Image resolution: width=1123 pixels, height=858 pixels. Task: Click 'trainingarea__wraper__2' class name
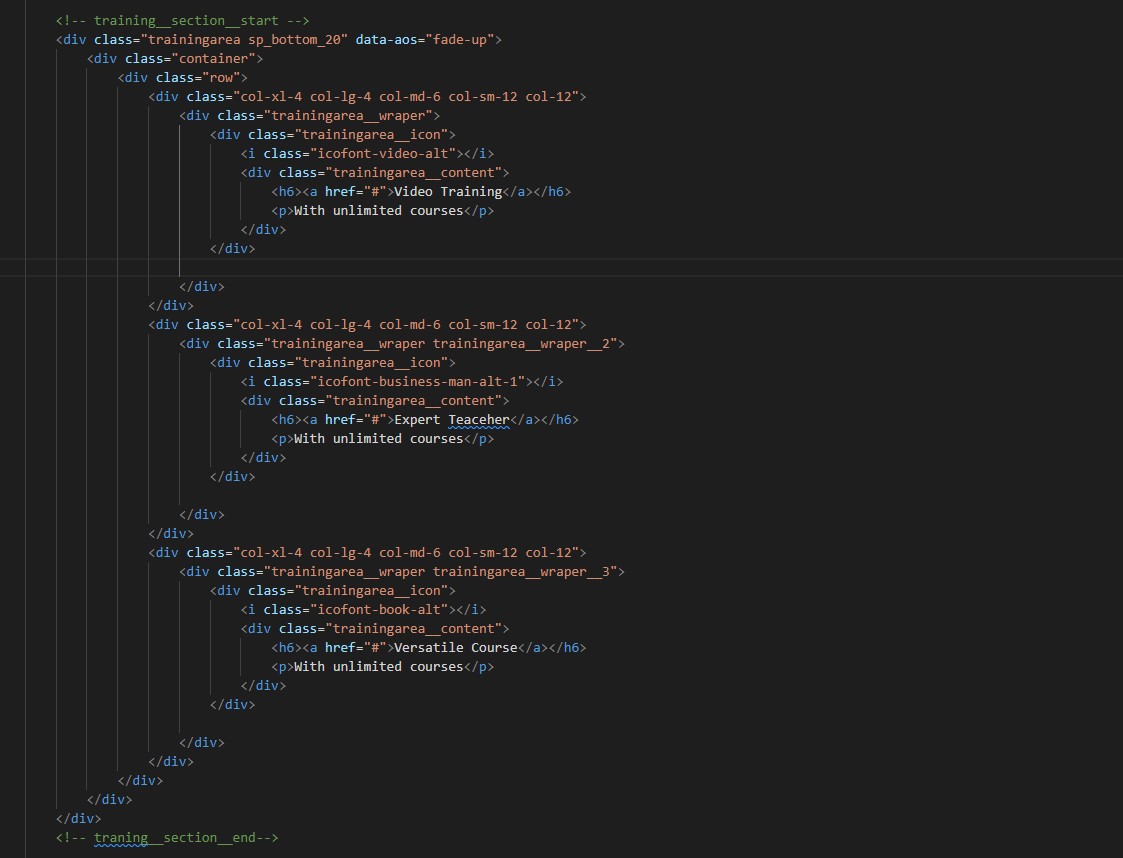521,344
